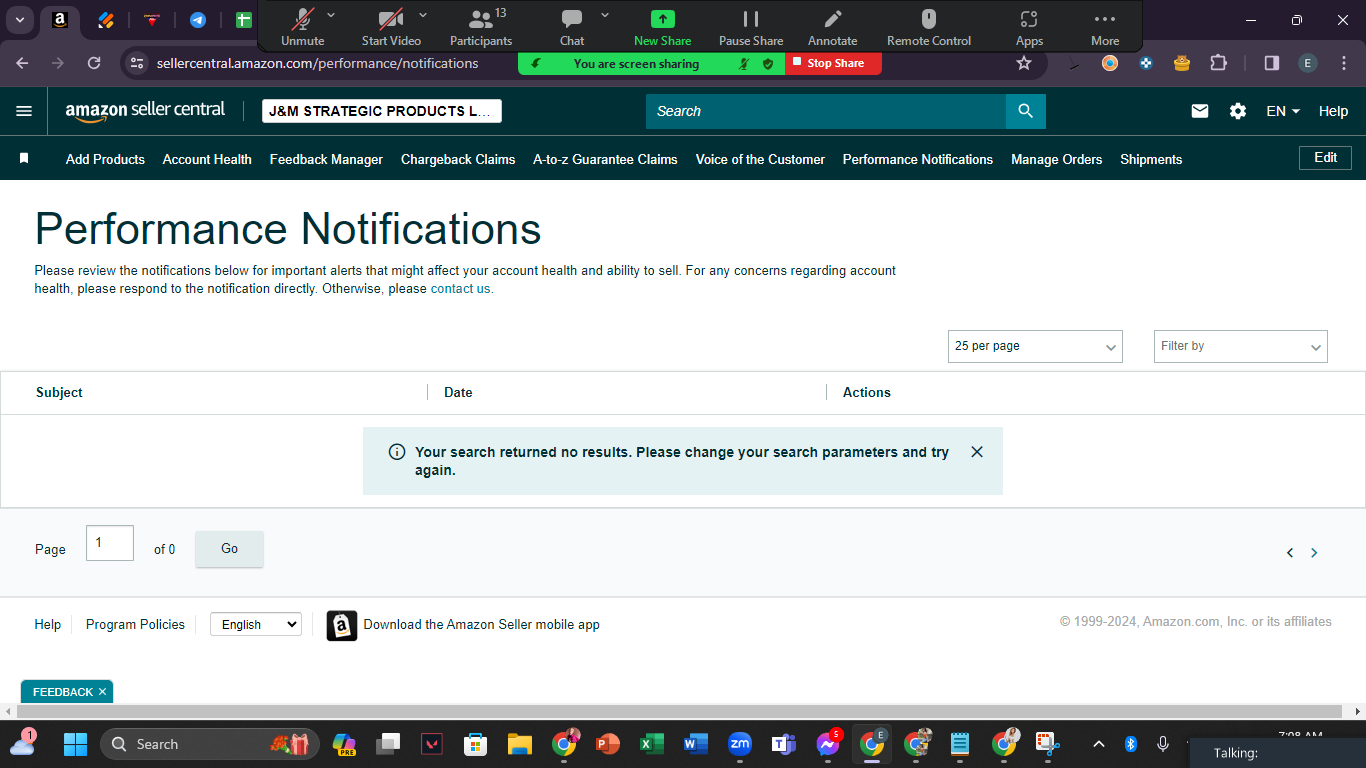Open A-to-z Guarantee Claims
The width and height of the screenshot is (1366, 768).
605,159
